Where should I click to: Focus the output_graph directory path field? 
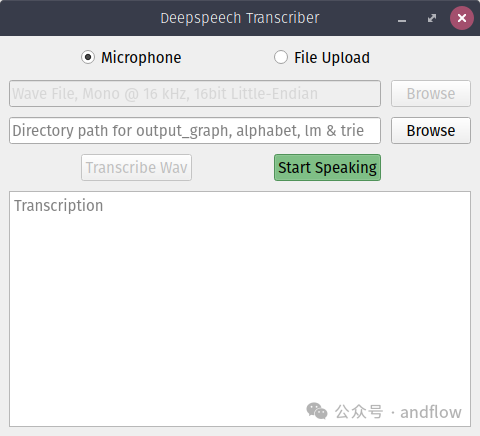(x=195, y=130)
